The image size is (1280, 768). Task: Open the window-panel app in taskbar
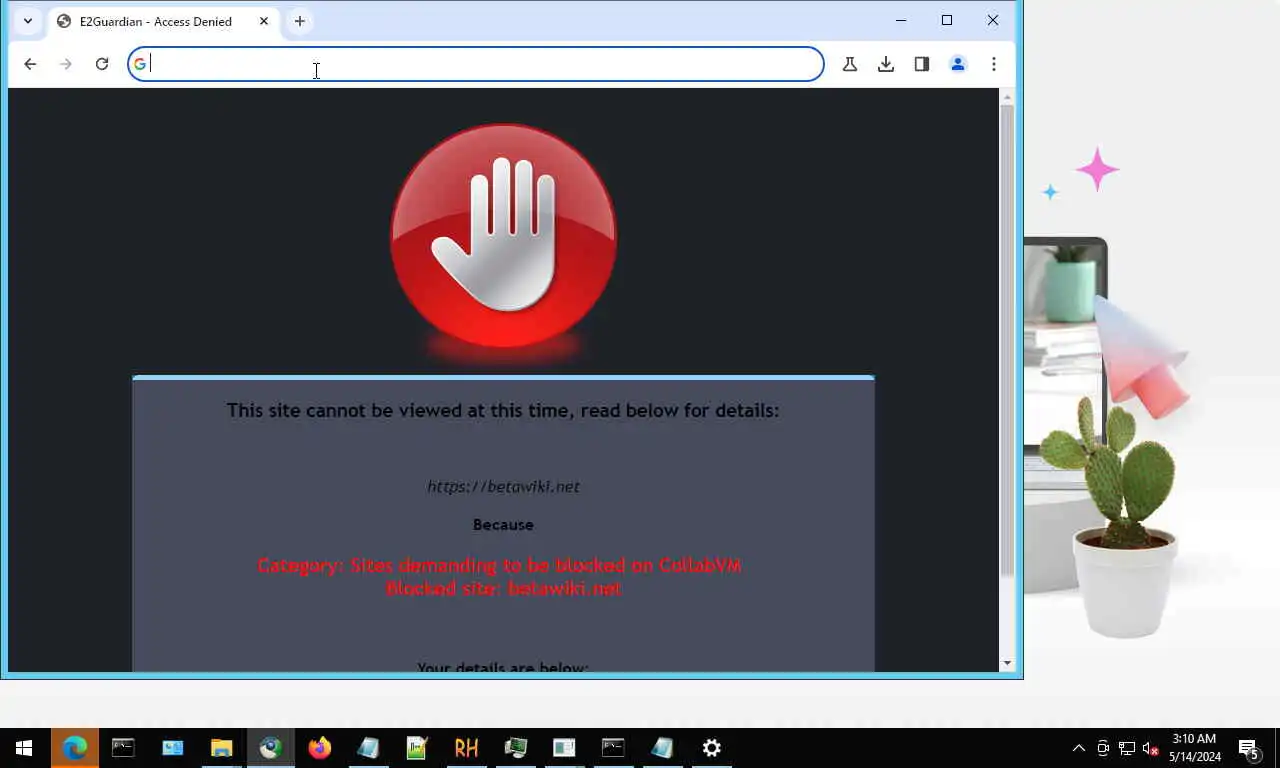[564, 748]
